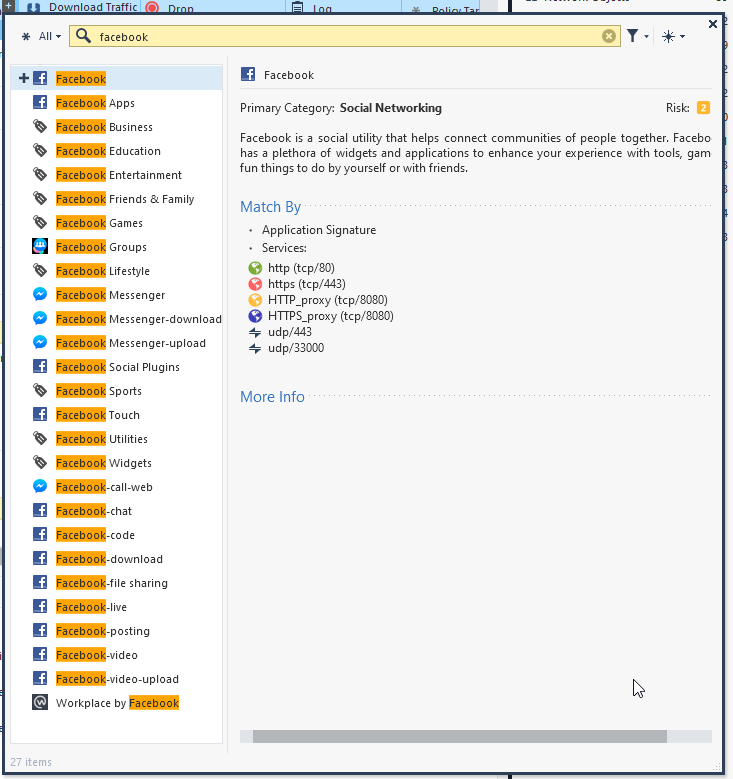Click the tag icon beside Facebook Widgets
Image resolution: width=733 pixels, height=779 pixels.
coord(40,463)
